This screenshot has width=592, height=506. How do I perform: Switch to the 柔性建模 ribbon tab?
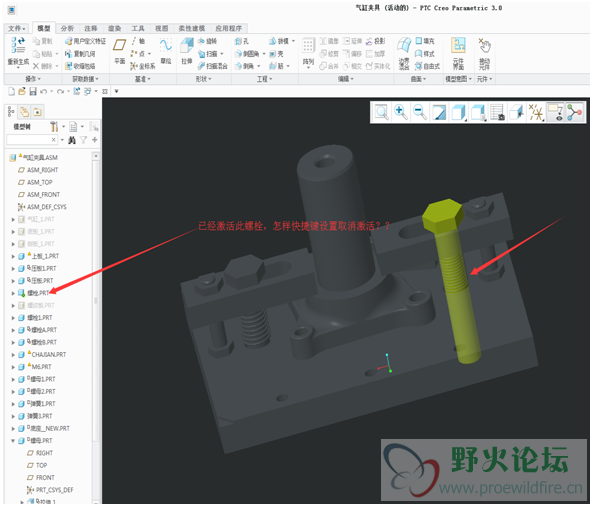tap(192, 28)
